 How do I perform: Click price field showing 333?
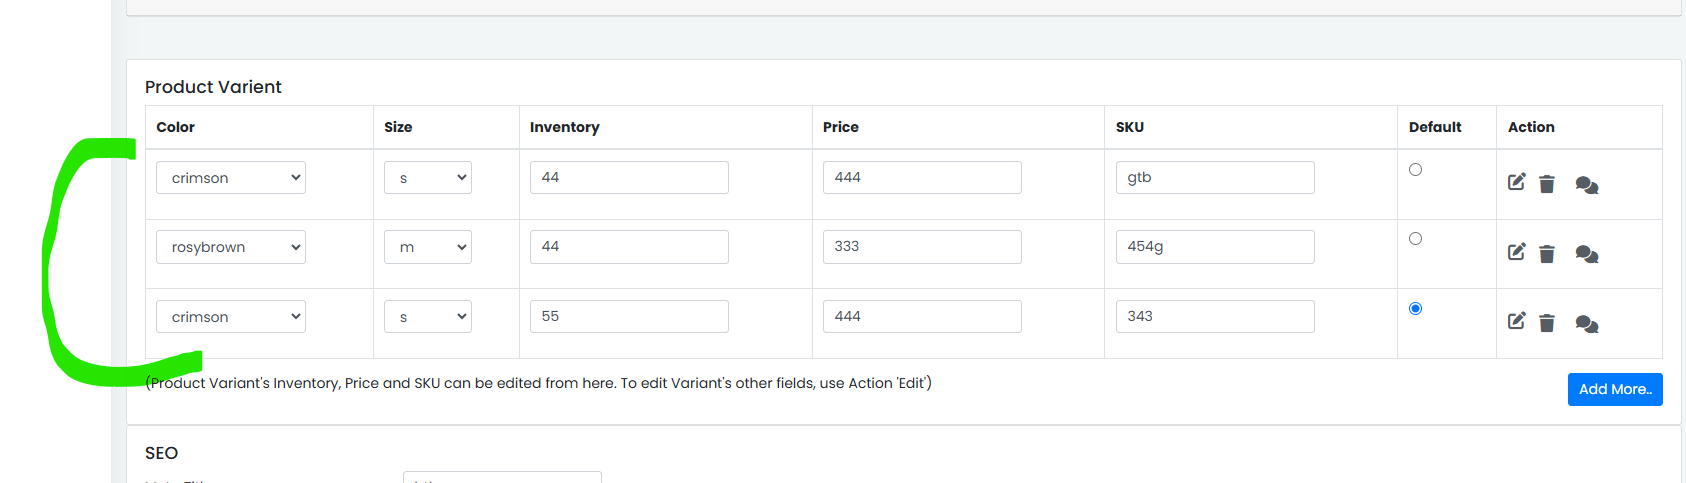point(922,247)
